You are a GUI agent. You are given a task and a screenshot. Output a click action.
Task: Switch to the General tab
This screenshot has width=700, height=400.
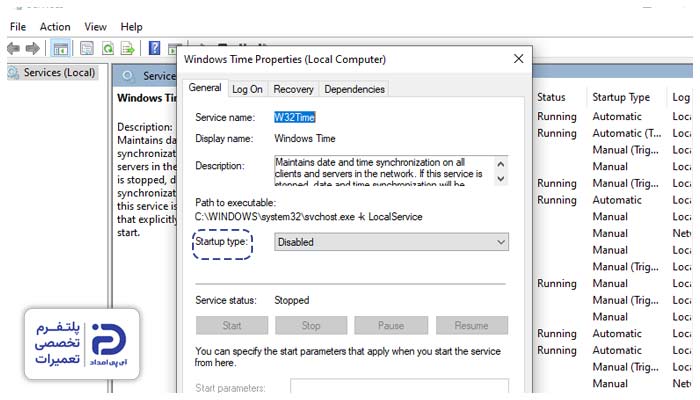pos(205,88)
